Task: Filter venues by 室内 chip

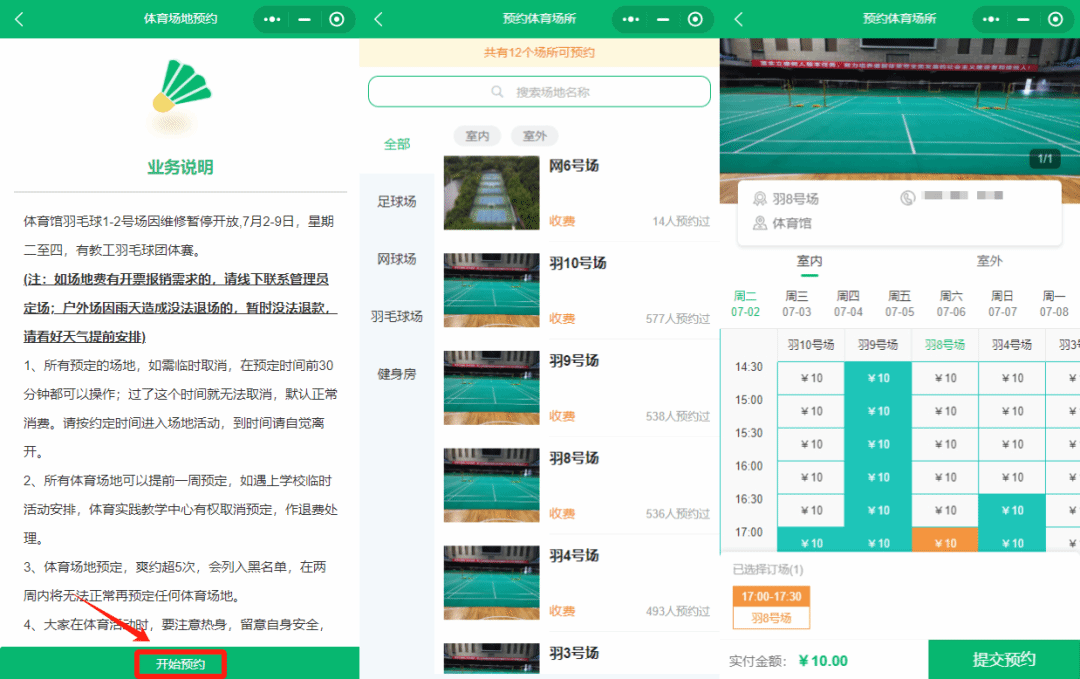Action: 477,136
